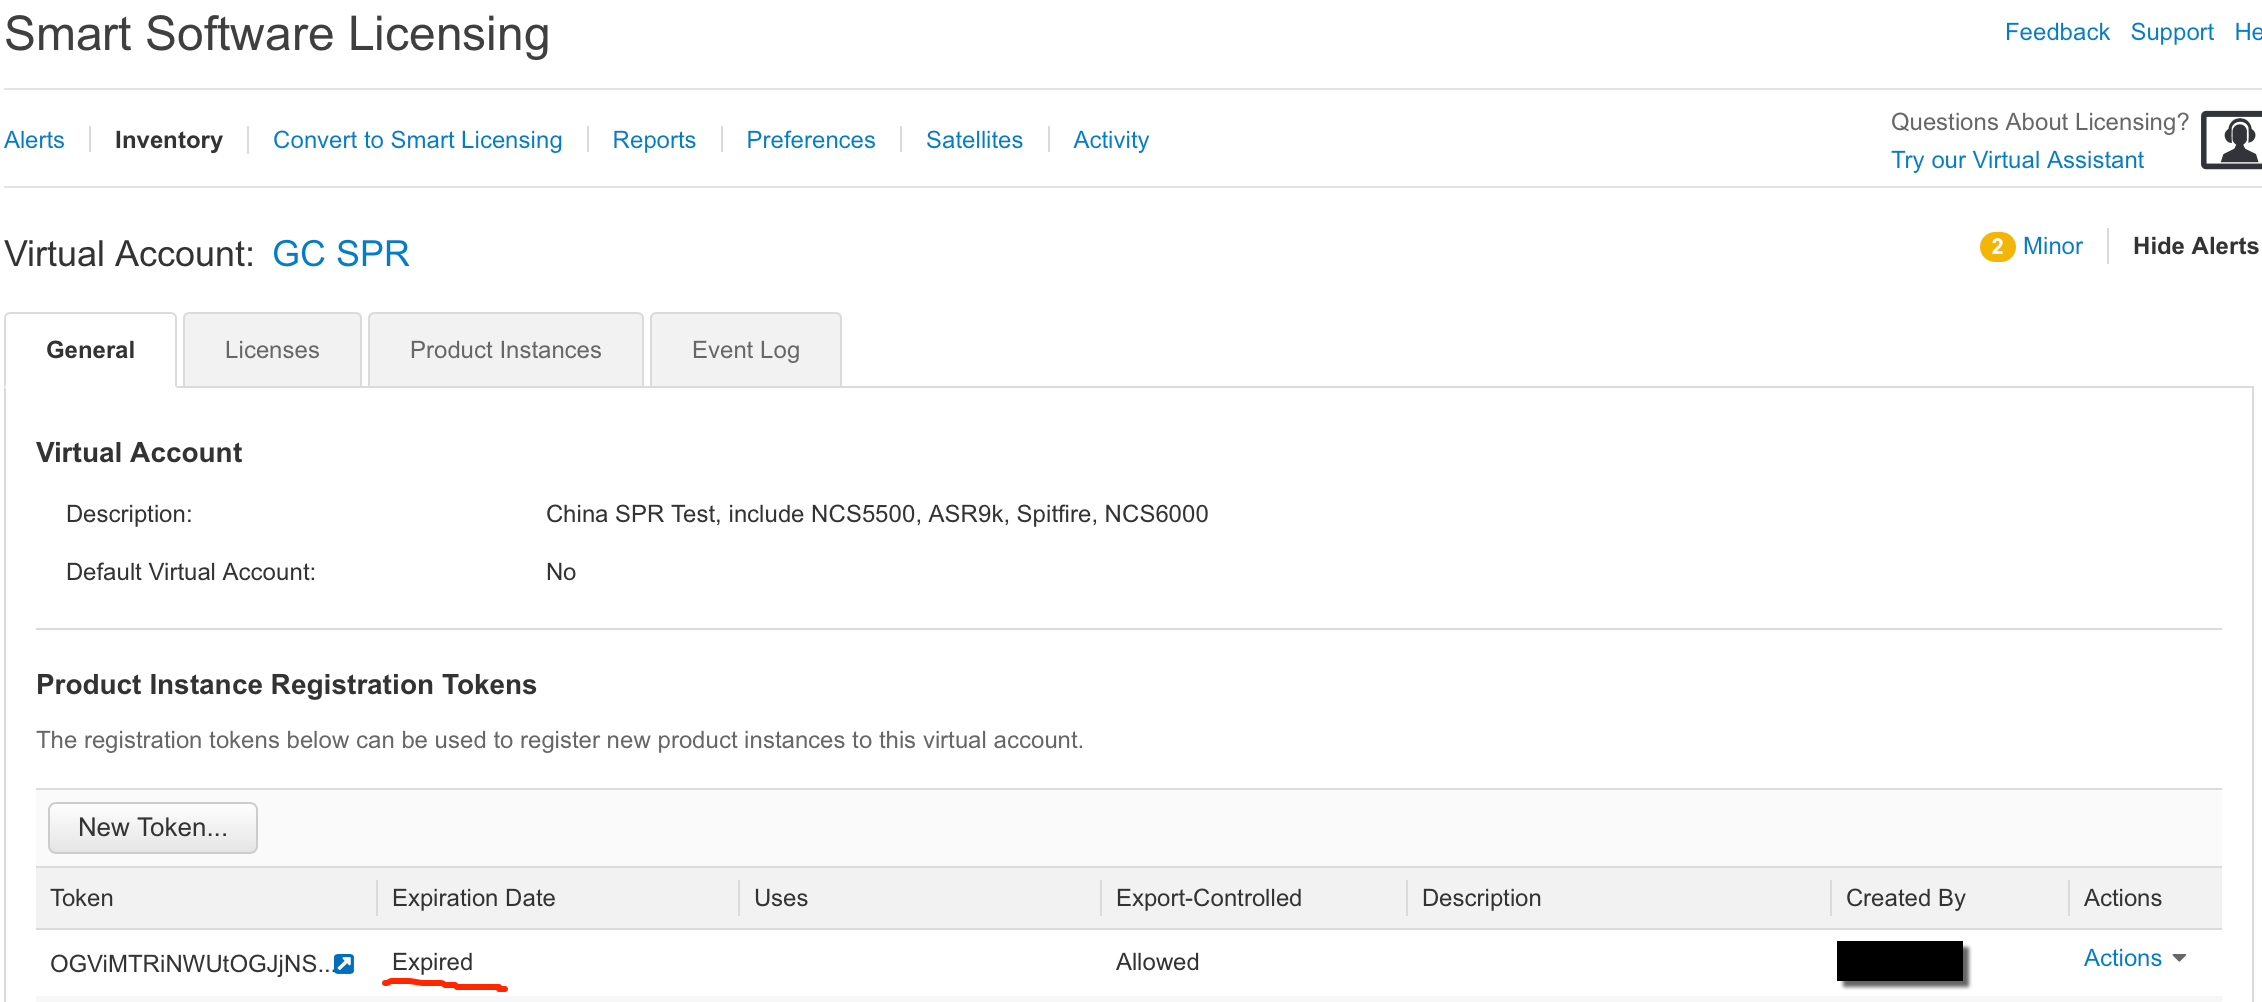Screen dimensions: 2262x1002
Task: Click Hide Alerts
Action: click(x=2195, y=246)
